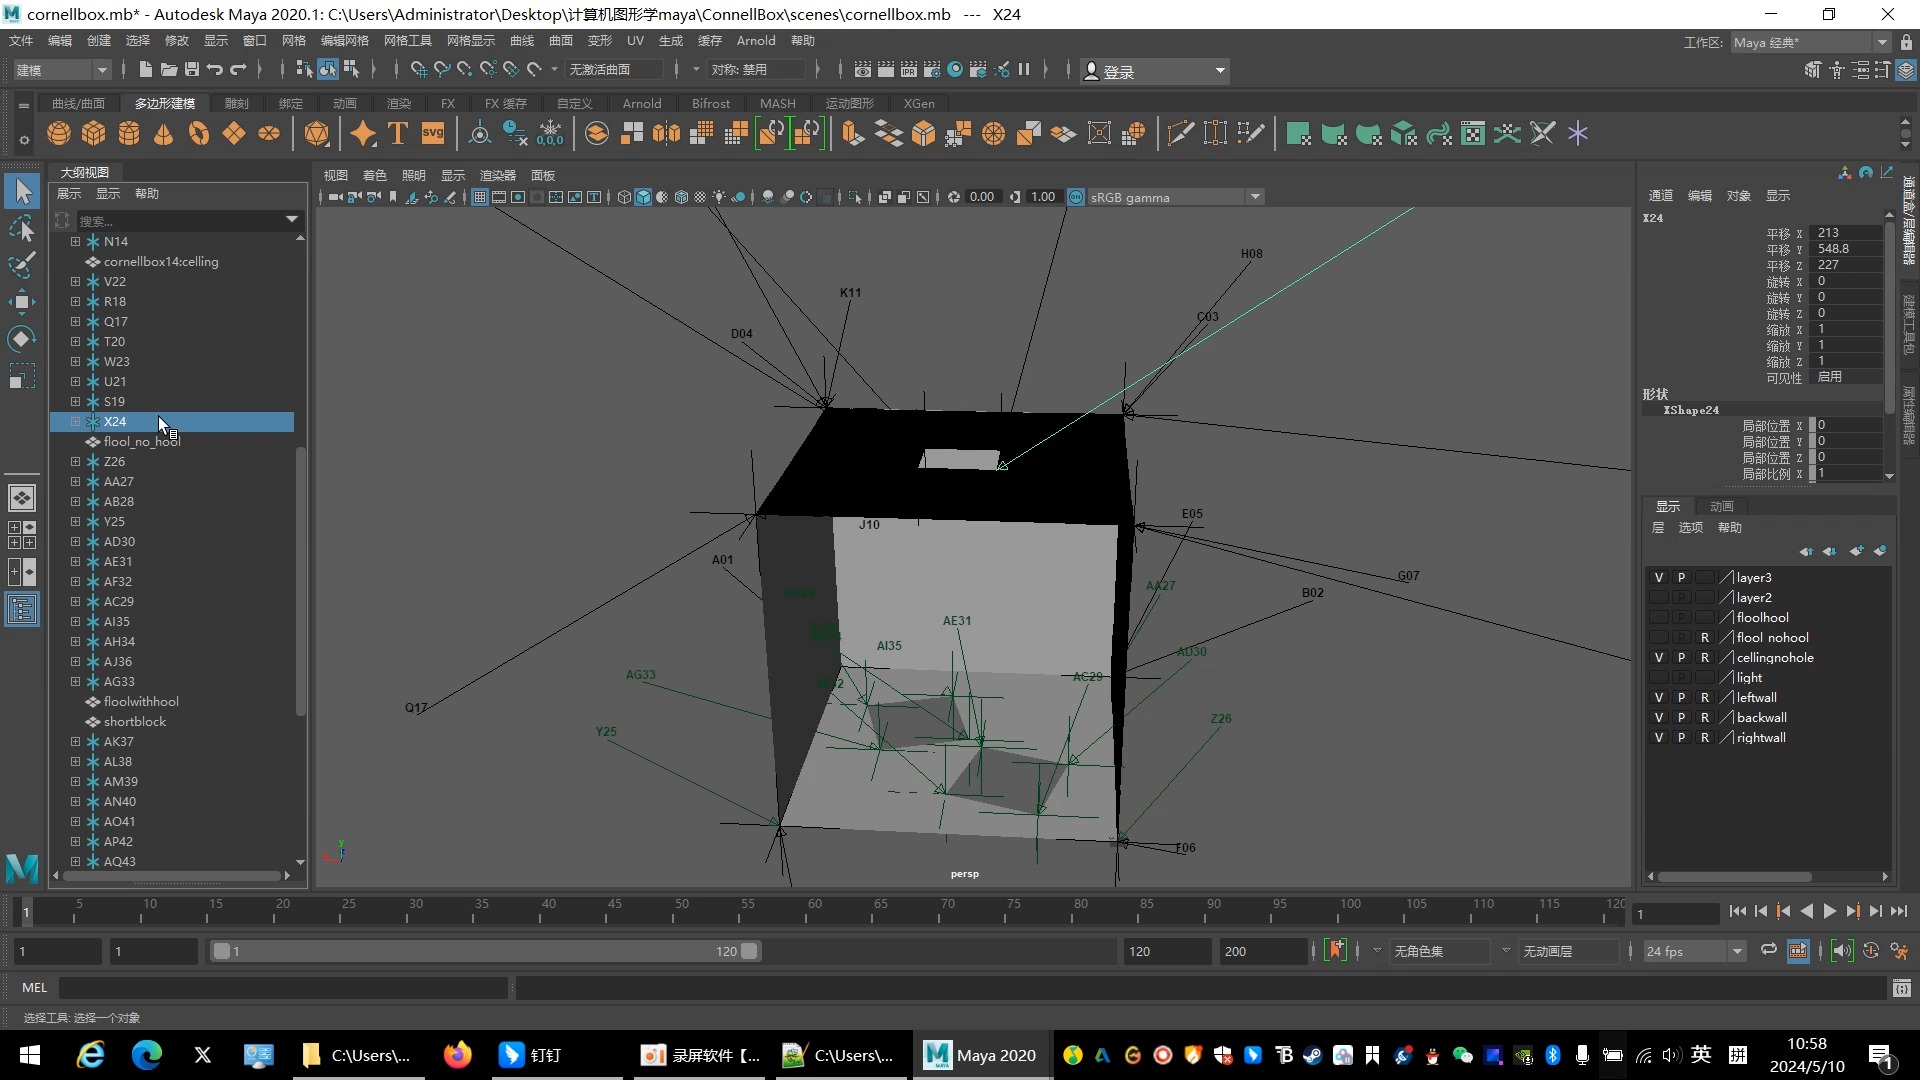1920x1080 pixels.
Task: Open the 登录 sign-in dropdown
Action: pos(1155,71)
